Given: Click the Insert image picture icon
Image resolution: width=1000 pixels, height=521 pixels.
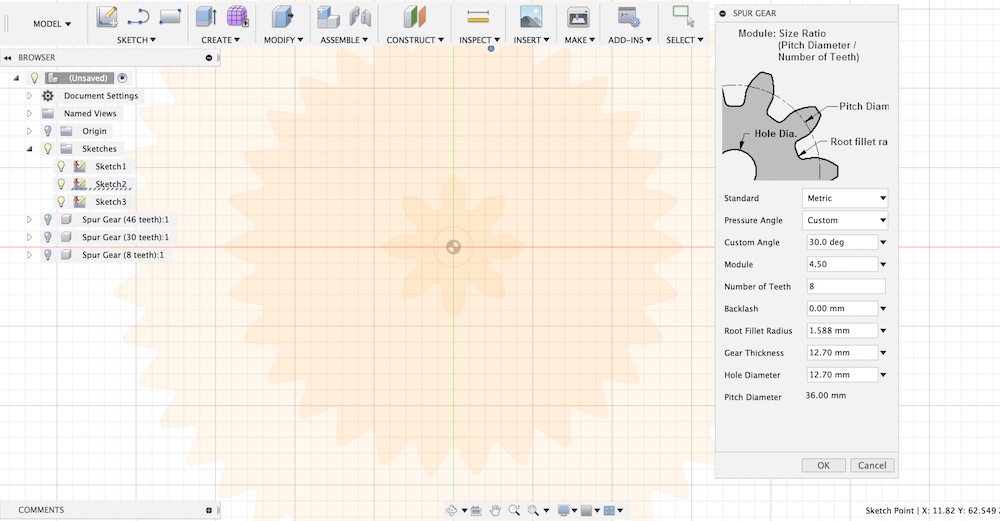Looking at the screenshot, I should click(x=531, y=17).
